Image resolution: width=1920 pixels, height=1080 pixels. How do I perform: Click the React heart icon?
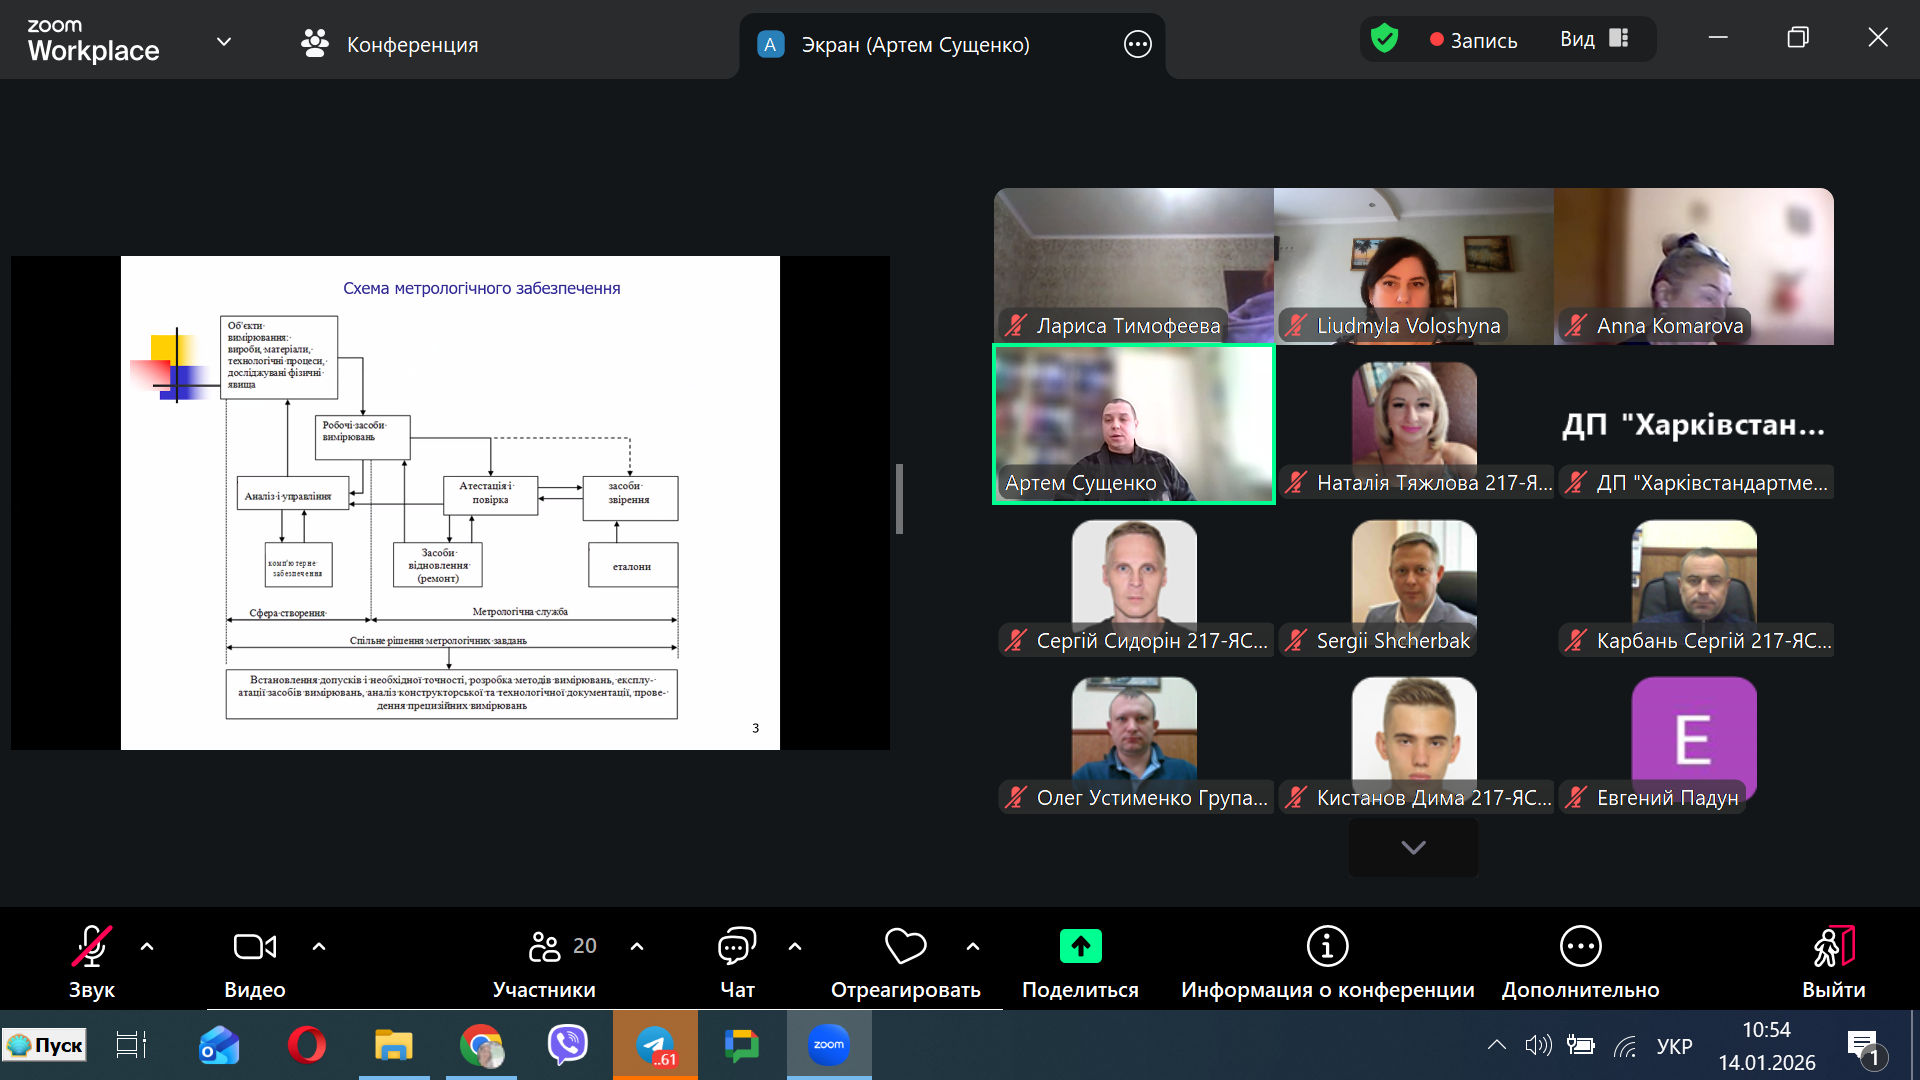(905, 946)
